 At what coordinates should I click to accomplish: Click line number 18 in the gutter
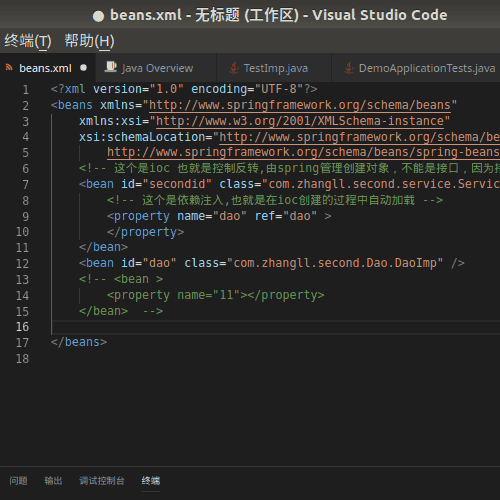click(22, 359)
